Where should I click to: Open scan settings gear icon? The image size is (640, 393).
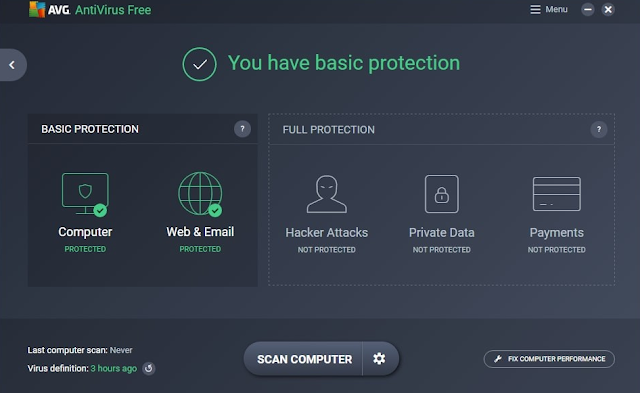380,359
